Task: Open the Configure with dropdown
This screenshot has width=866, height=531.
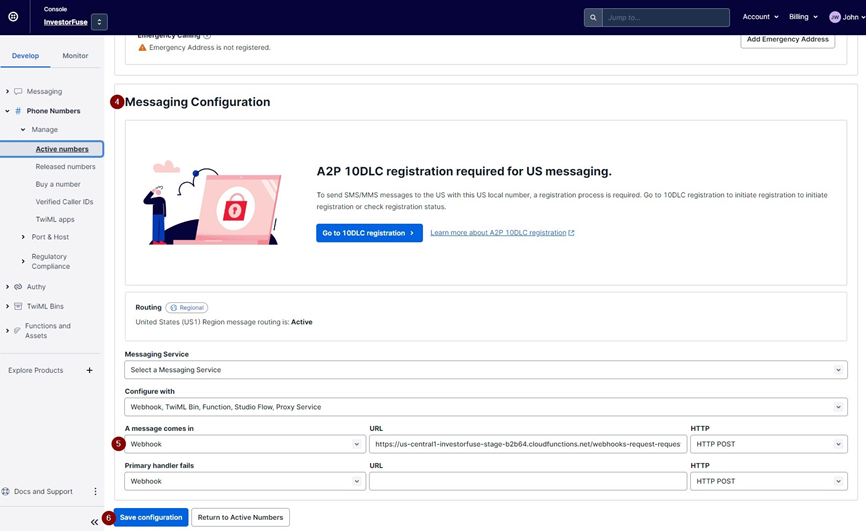Action: [x=485, y=407]
